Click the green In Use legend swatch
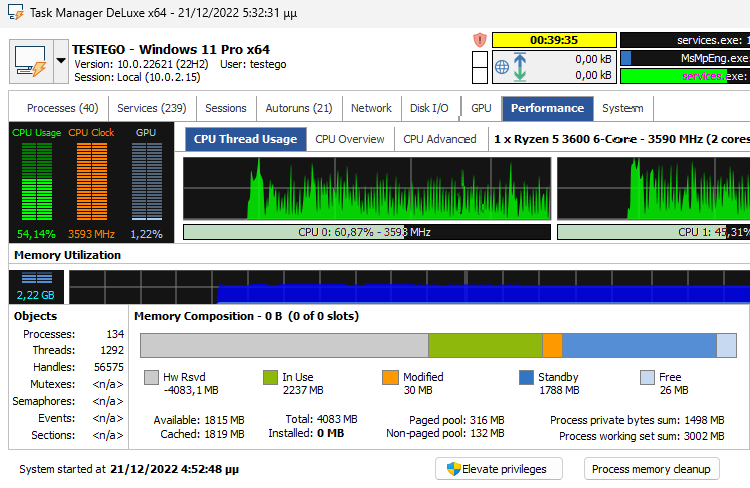This screenshot has width=750, height=488. click(x=270, y=377)
